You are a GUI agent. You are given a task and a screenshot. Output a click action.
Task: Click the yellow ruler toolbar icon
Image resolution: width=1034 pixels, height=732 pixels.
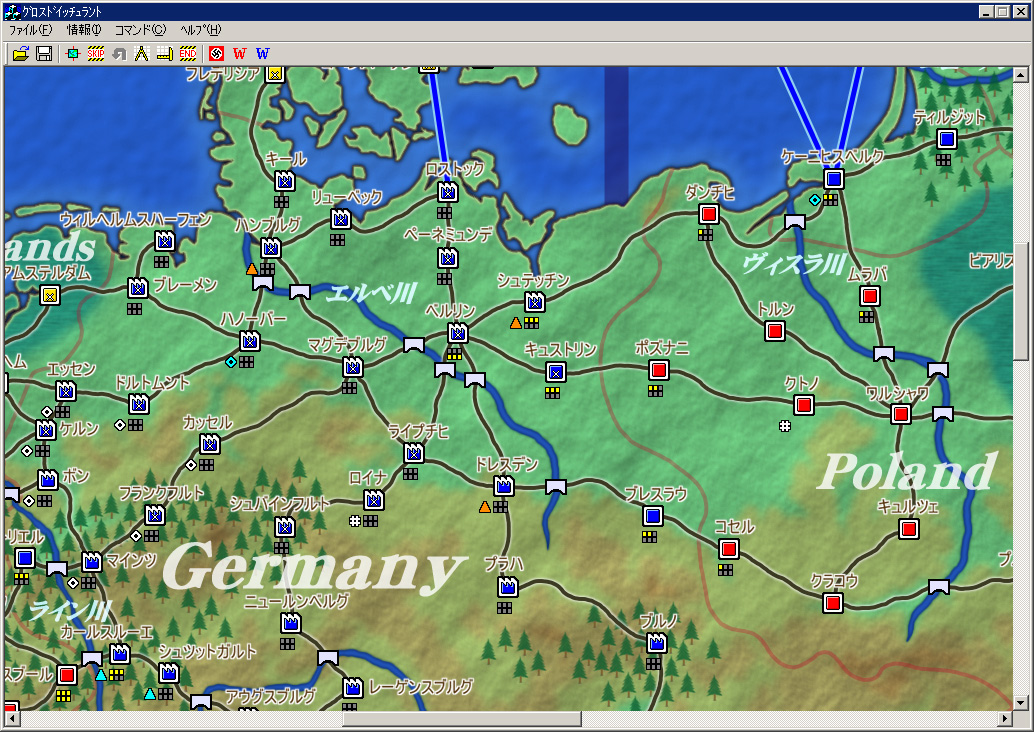point(164,53)
